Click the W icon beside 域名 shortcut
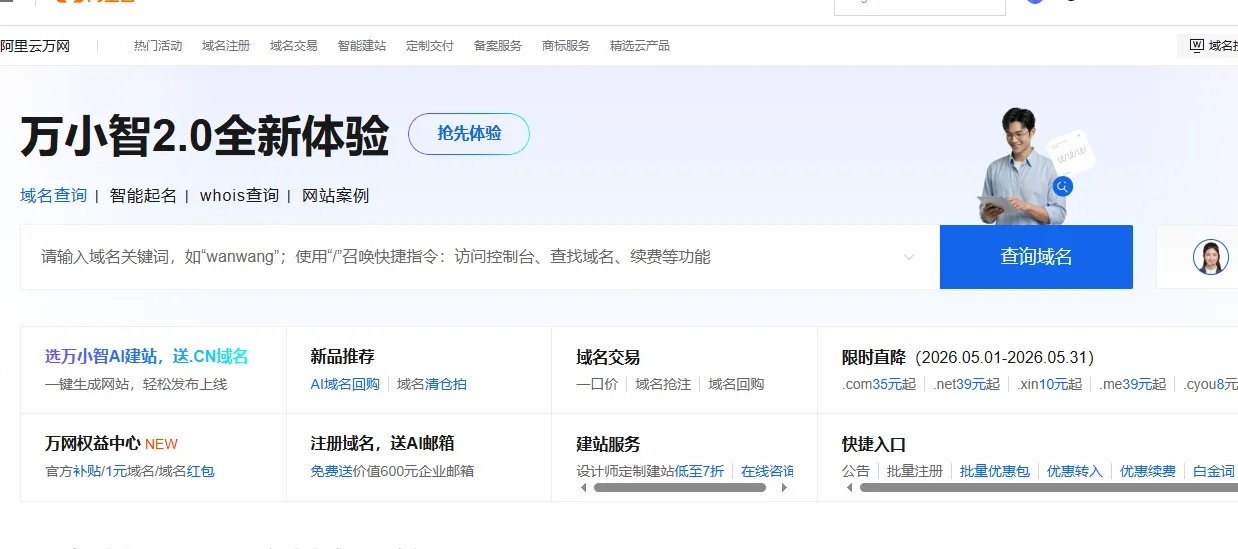1238x549 pixels. pos(1196,45)
